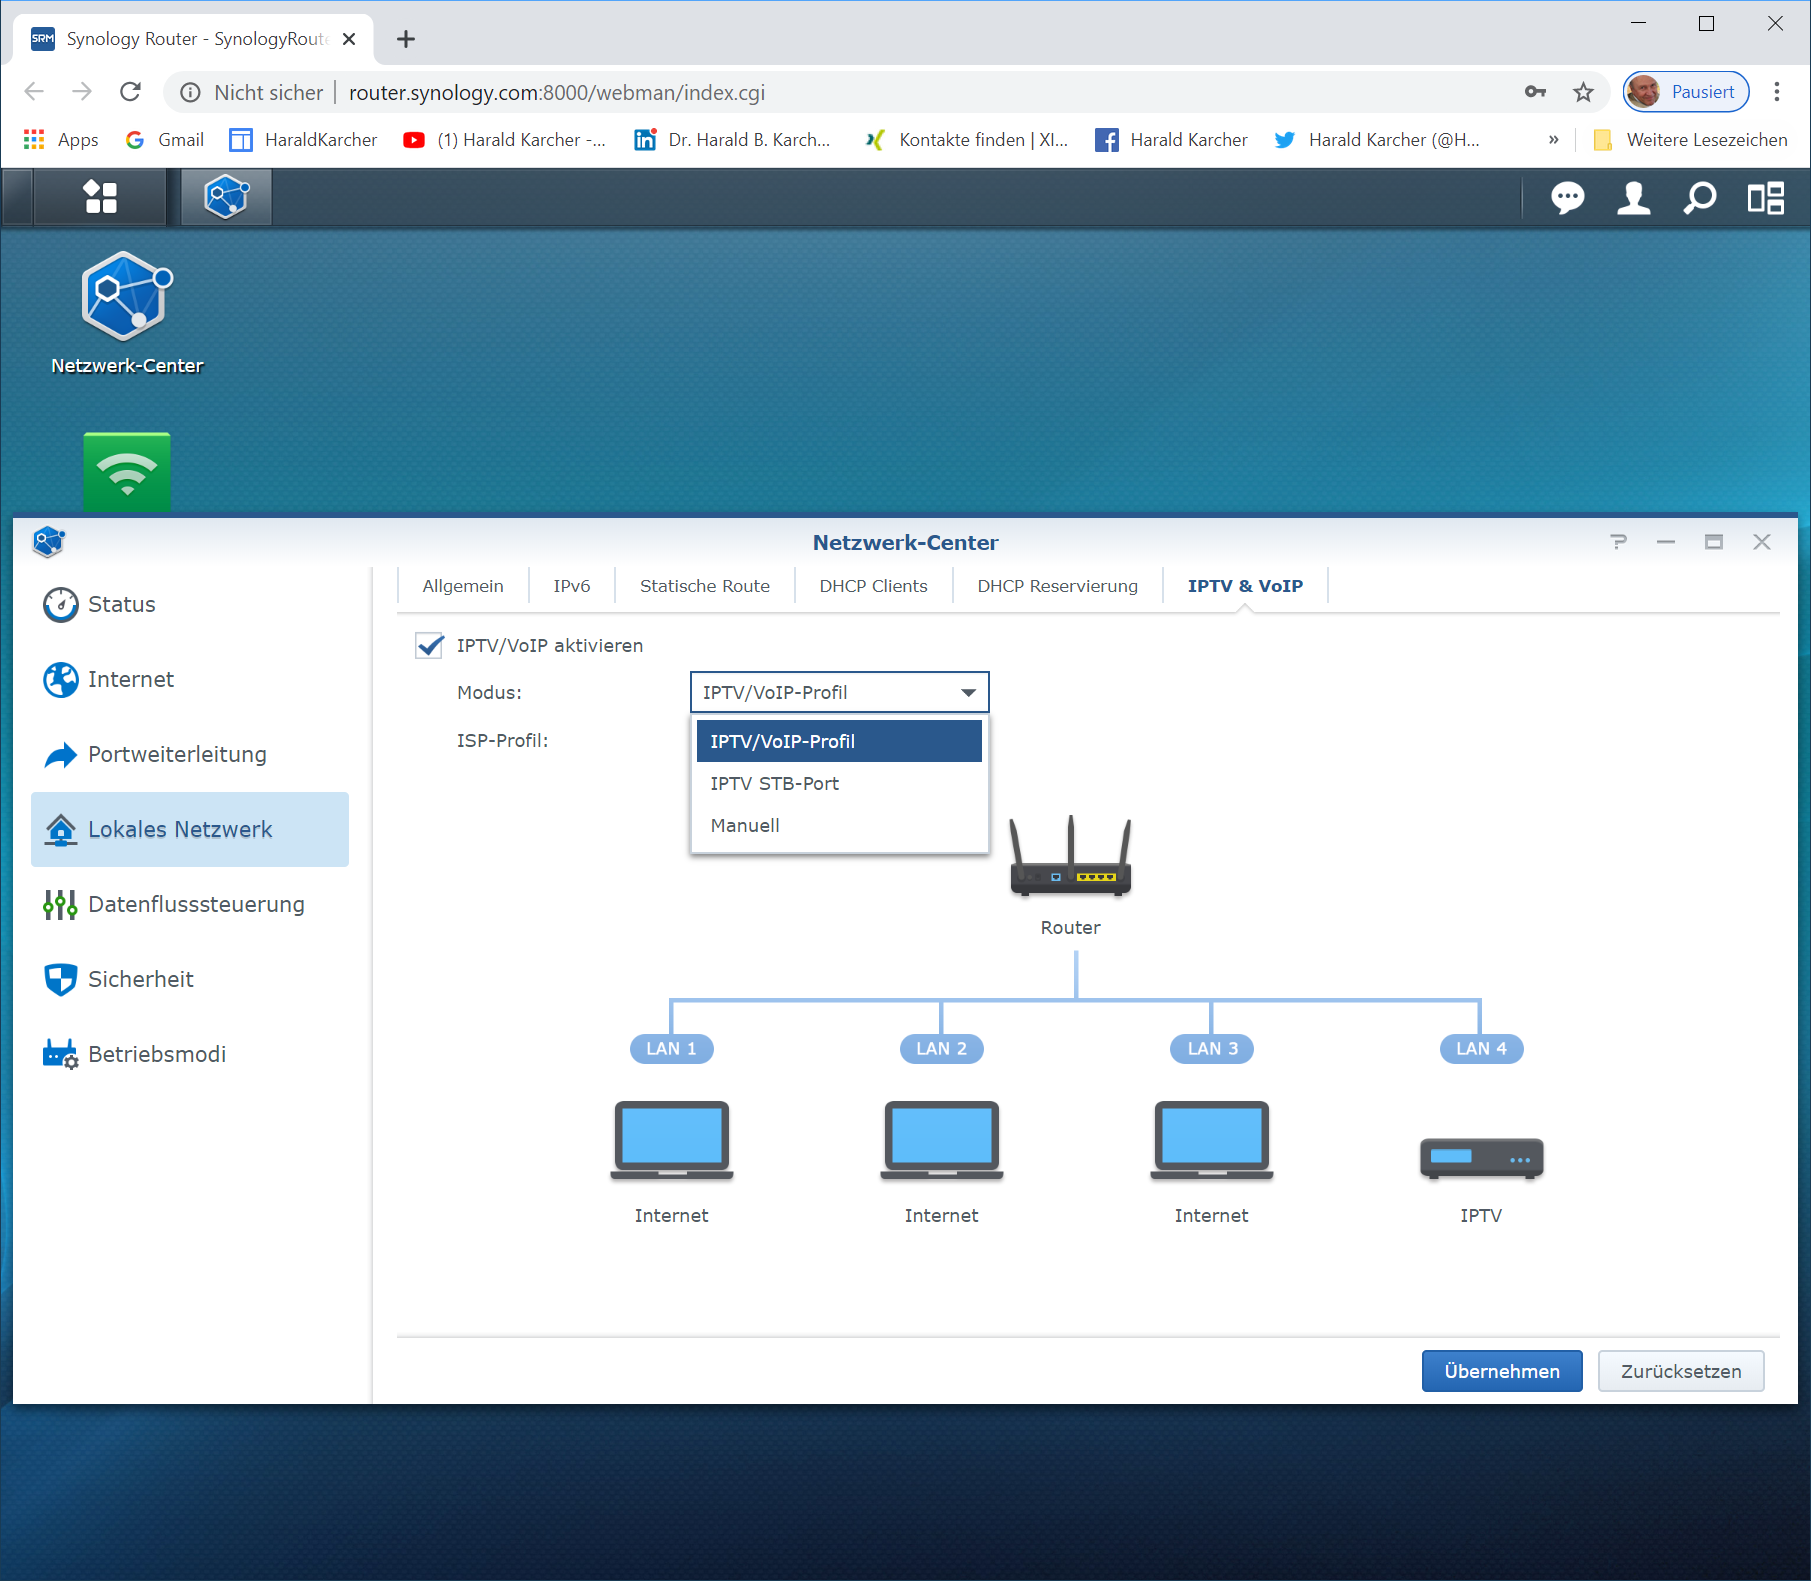Viewport: 1811px width, 1581px height.
Task: Collapse the Modus dropdown arrow
Action: [x=968, y=693]
